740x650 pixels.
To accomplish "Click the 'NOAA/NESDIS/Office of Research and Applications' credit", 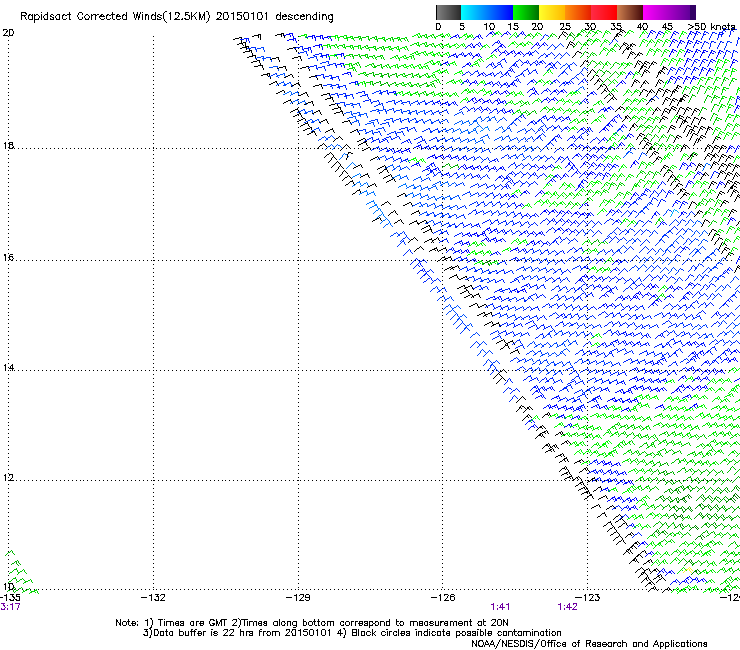I will 589,644.
